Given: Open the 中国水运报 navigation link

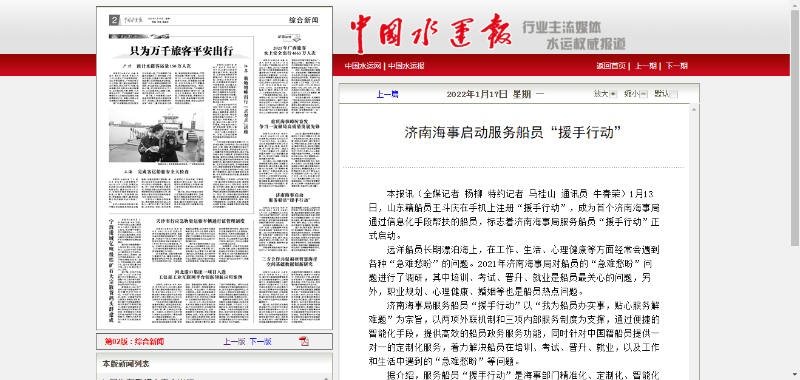Looking at the screenshot, I should [406, 66].
